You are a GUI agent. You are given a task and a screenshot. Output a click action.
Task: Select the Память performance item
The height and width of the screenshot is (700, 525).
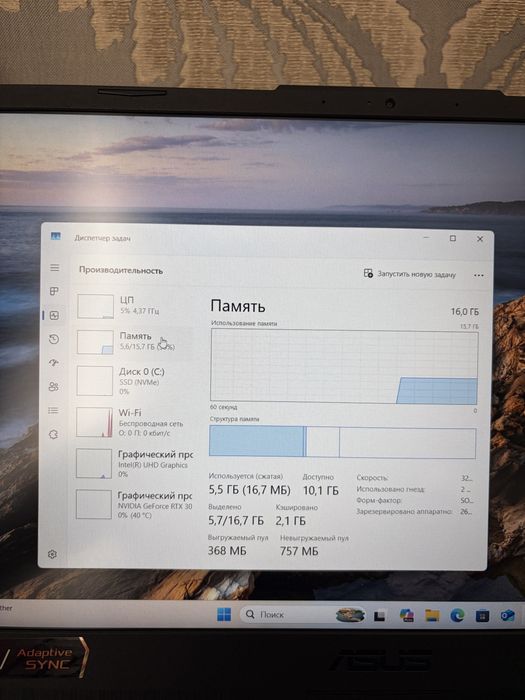pyautogui.click(x=134, y=342)
